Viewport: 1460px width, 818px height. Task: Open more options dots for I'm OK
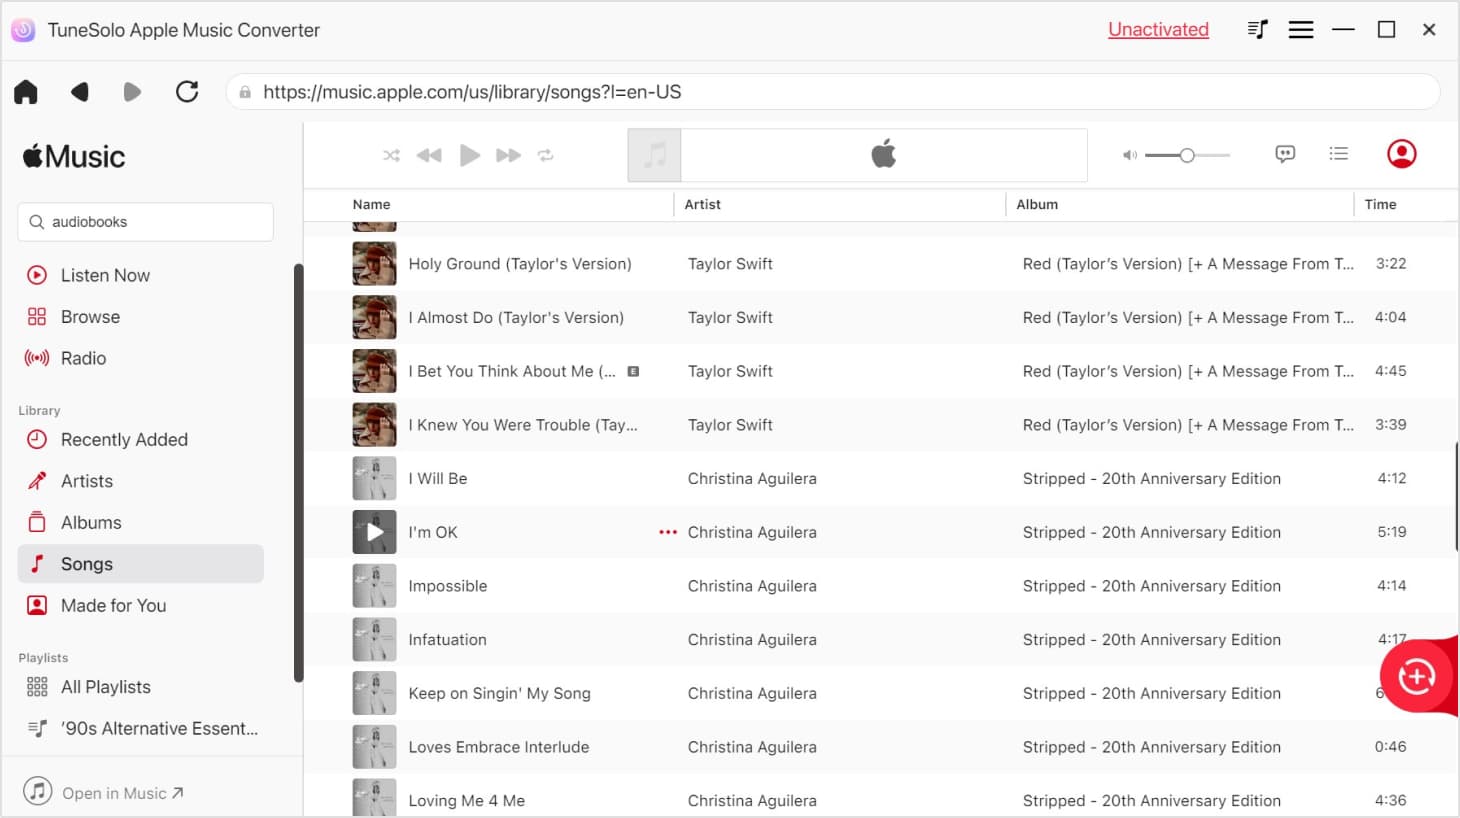(x=668, y=532)
